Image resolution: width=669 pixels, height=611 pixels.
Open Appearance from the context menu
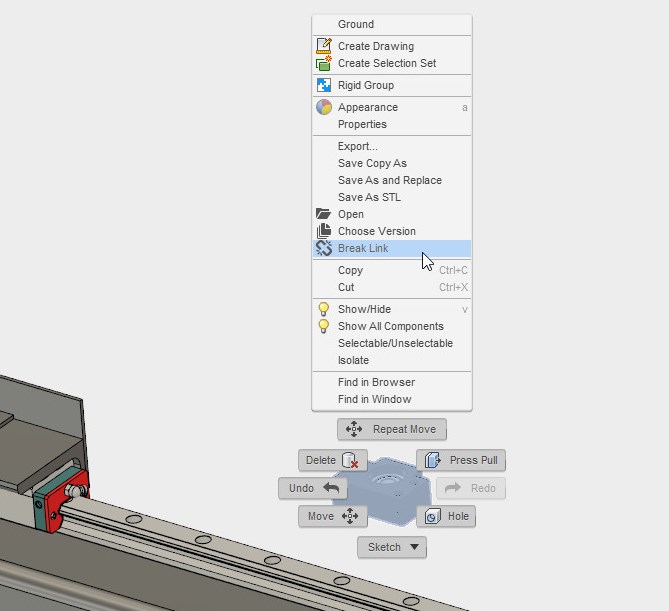coord(392,107)
